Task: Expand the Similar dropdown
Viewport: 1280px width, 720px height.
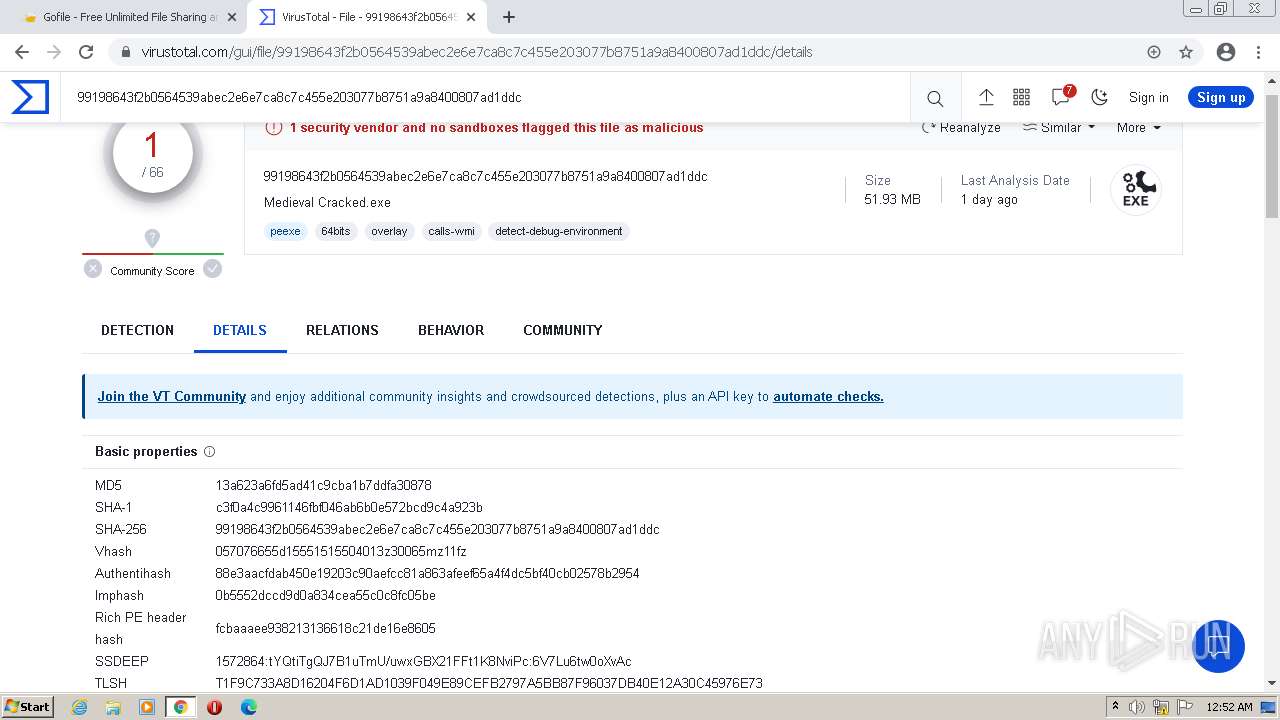Action: (x=1059, y=127)
